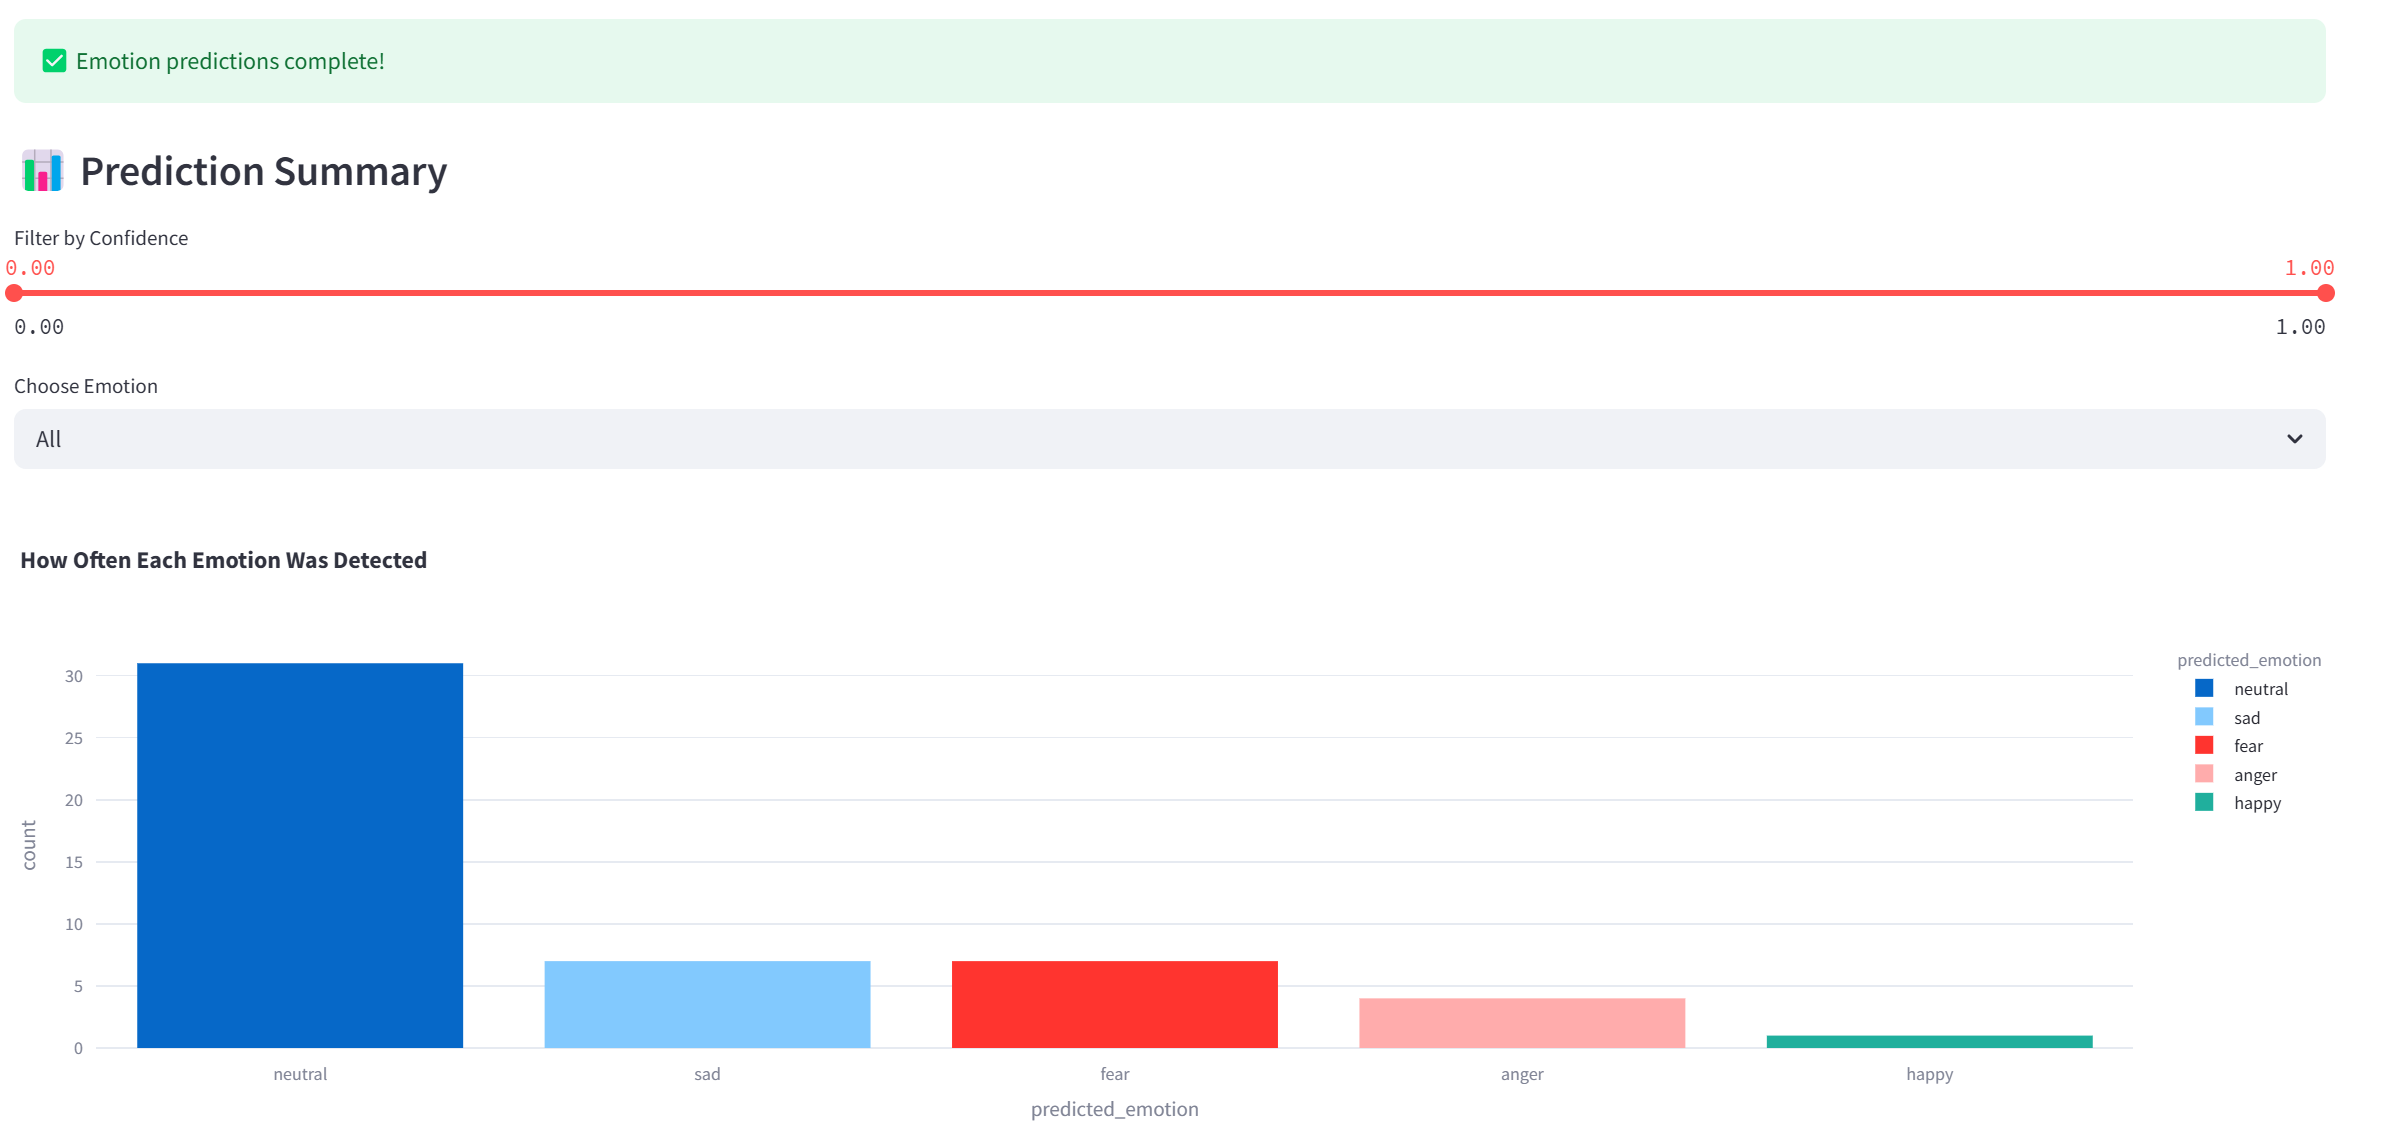
Task: Toggle happy series in chart legend
Action: 2256,803
